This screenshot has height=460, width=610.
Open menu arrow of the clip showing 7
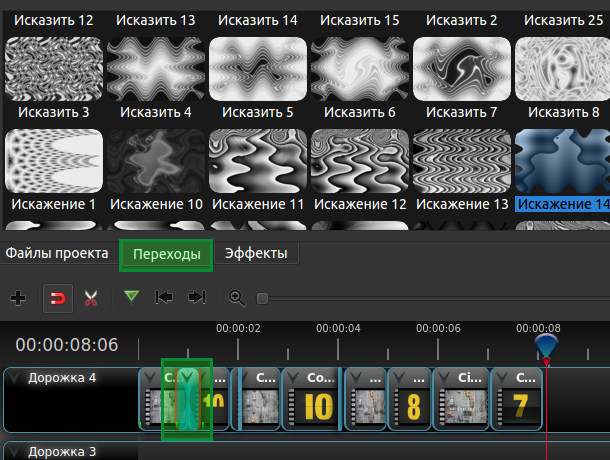(x=502, y=377)
